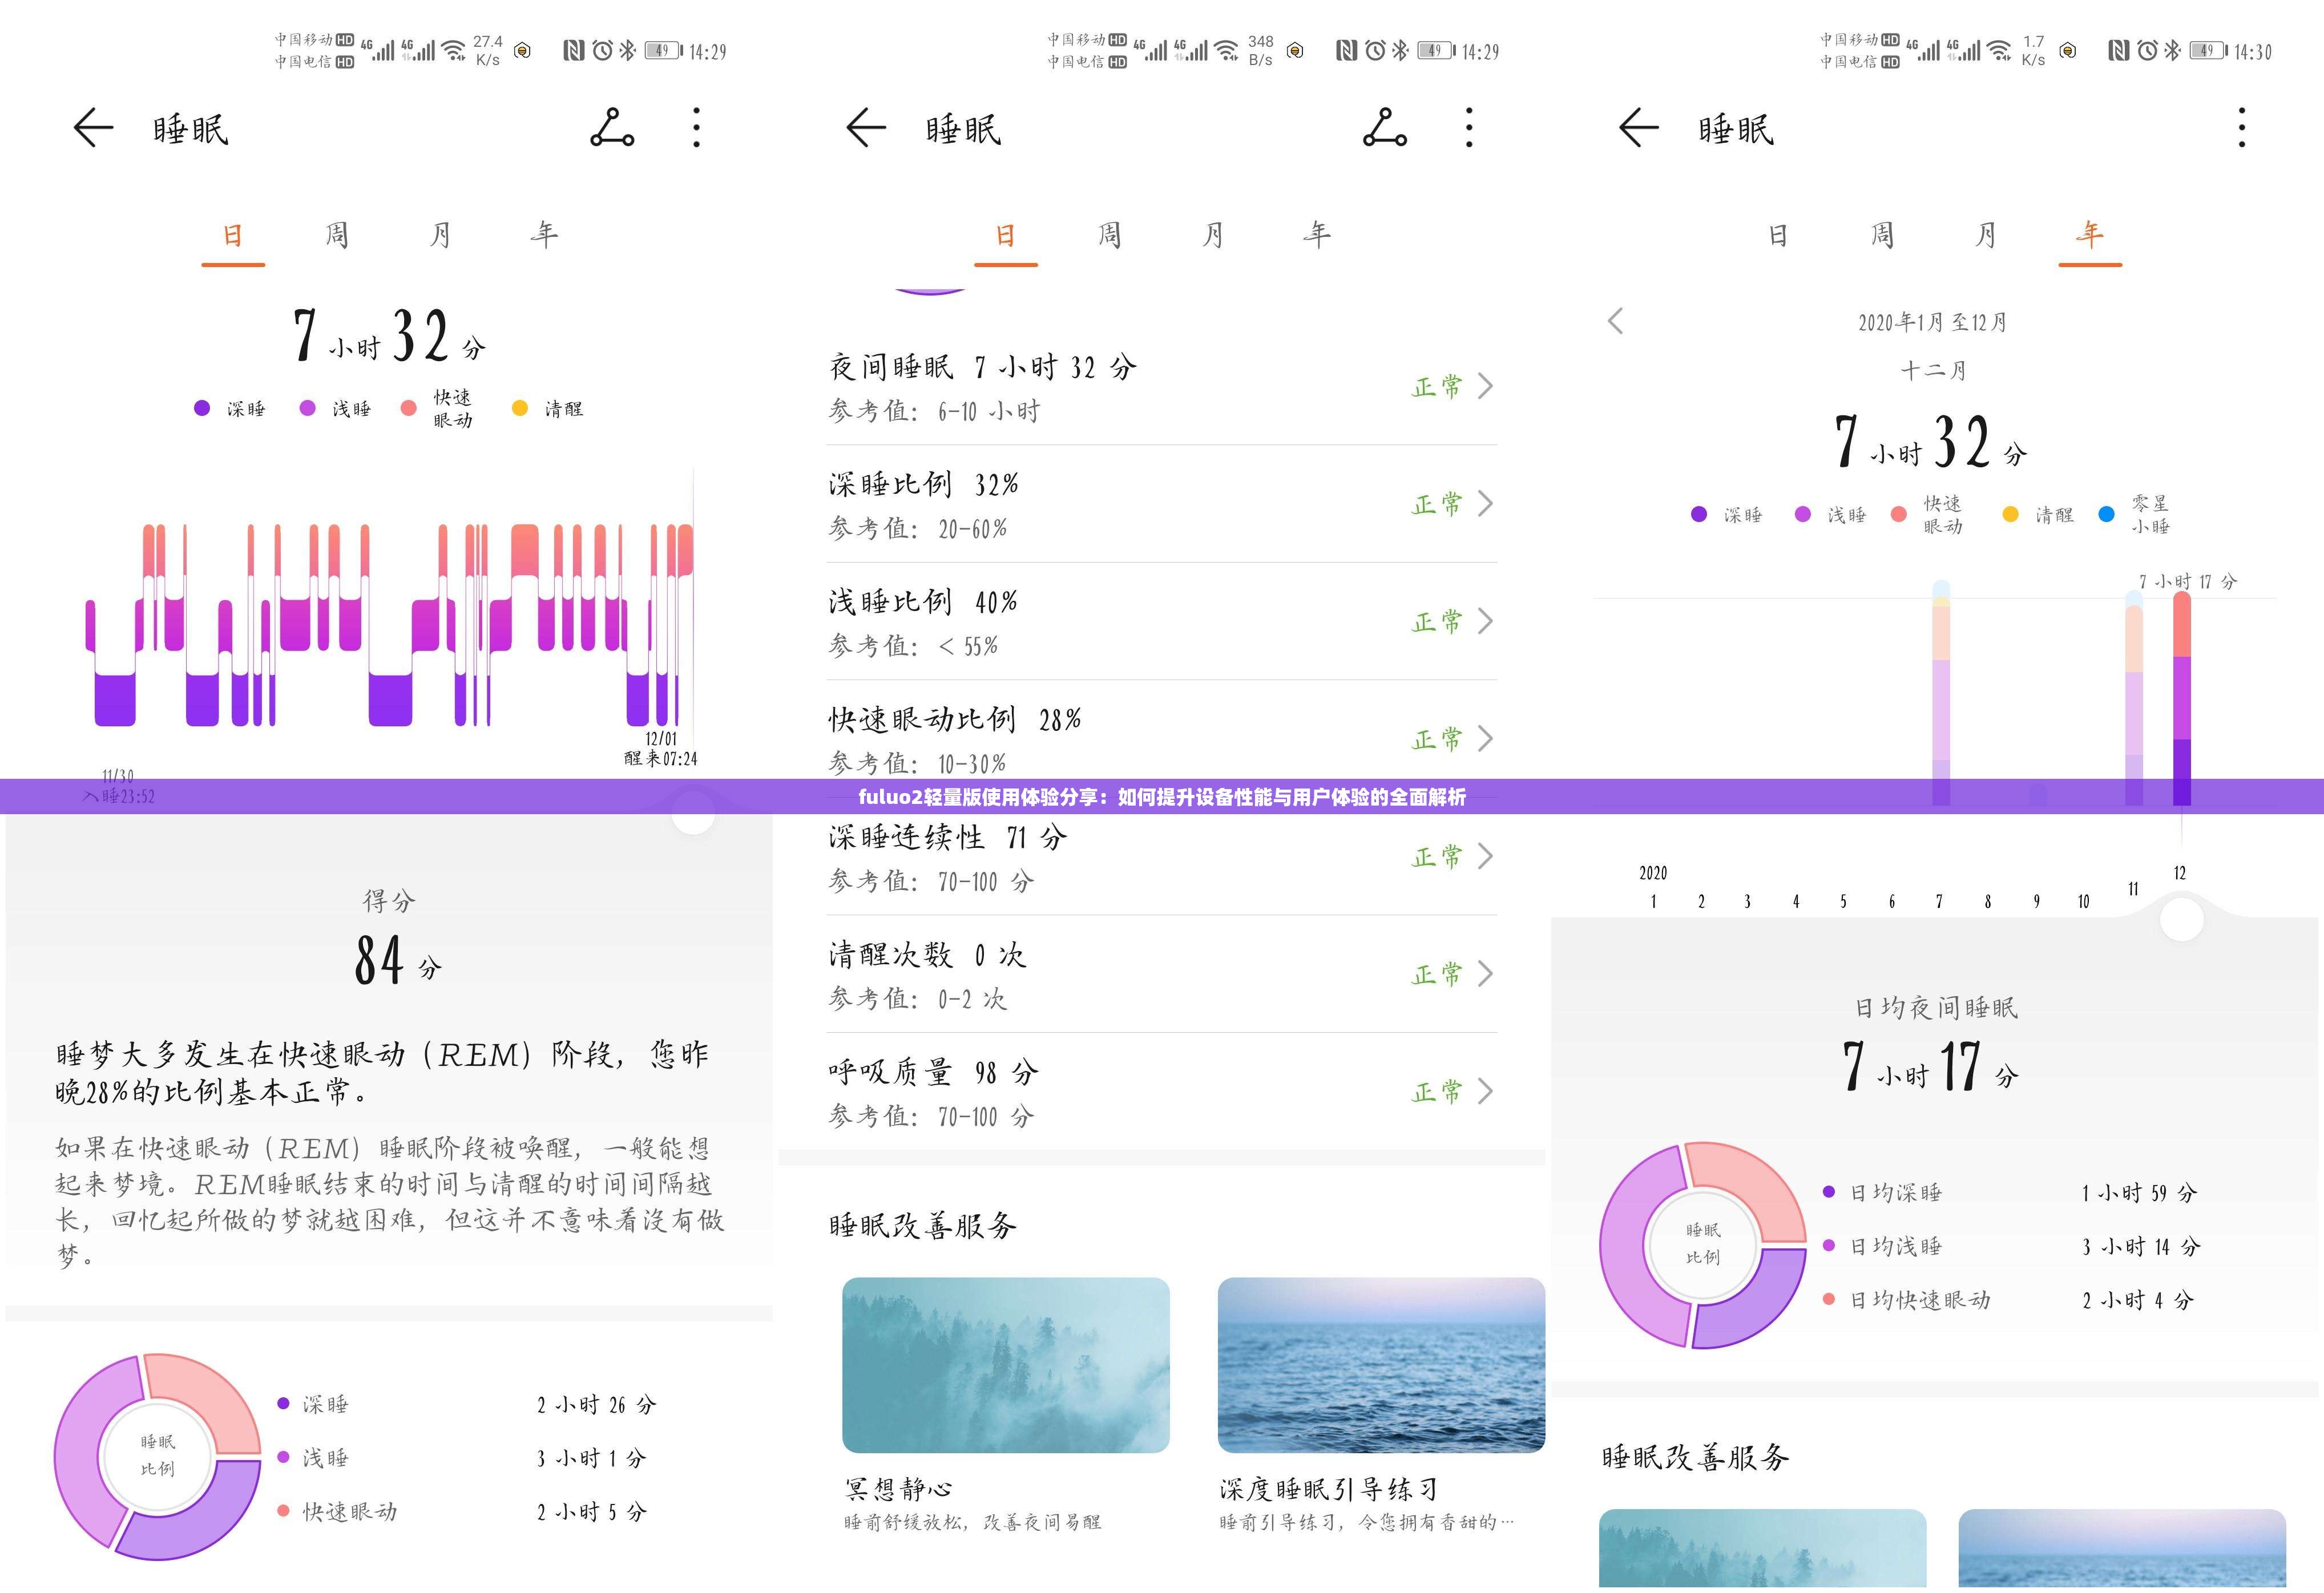Open 冥想静心 forest thumbnail card
The height and width of the screenshot is (1593, 2324).
click(x=1006, y=1365)
